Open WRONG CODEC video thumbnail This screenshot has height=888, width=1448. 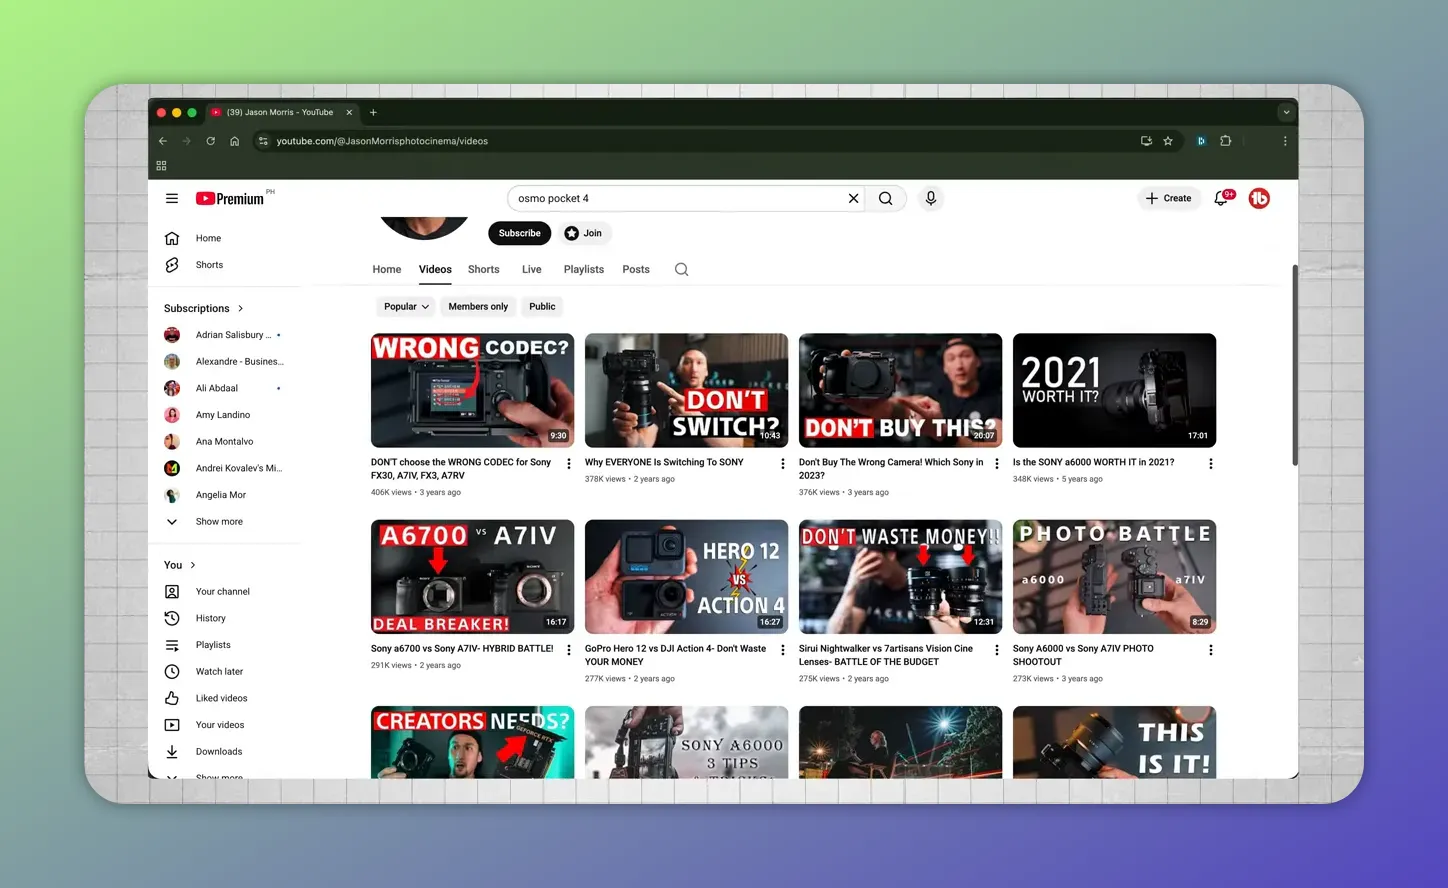click(473, 391)
